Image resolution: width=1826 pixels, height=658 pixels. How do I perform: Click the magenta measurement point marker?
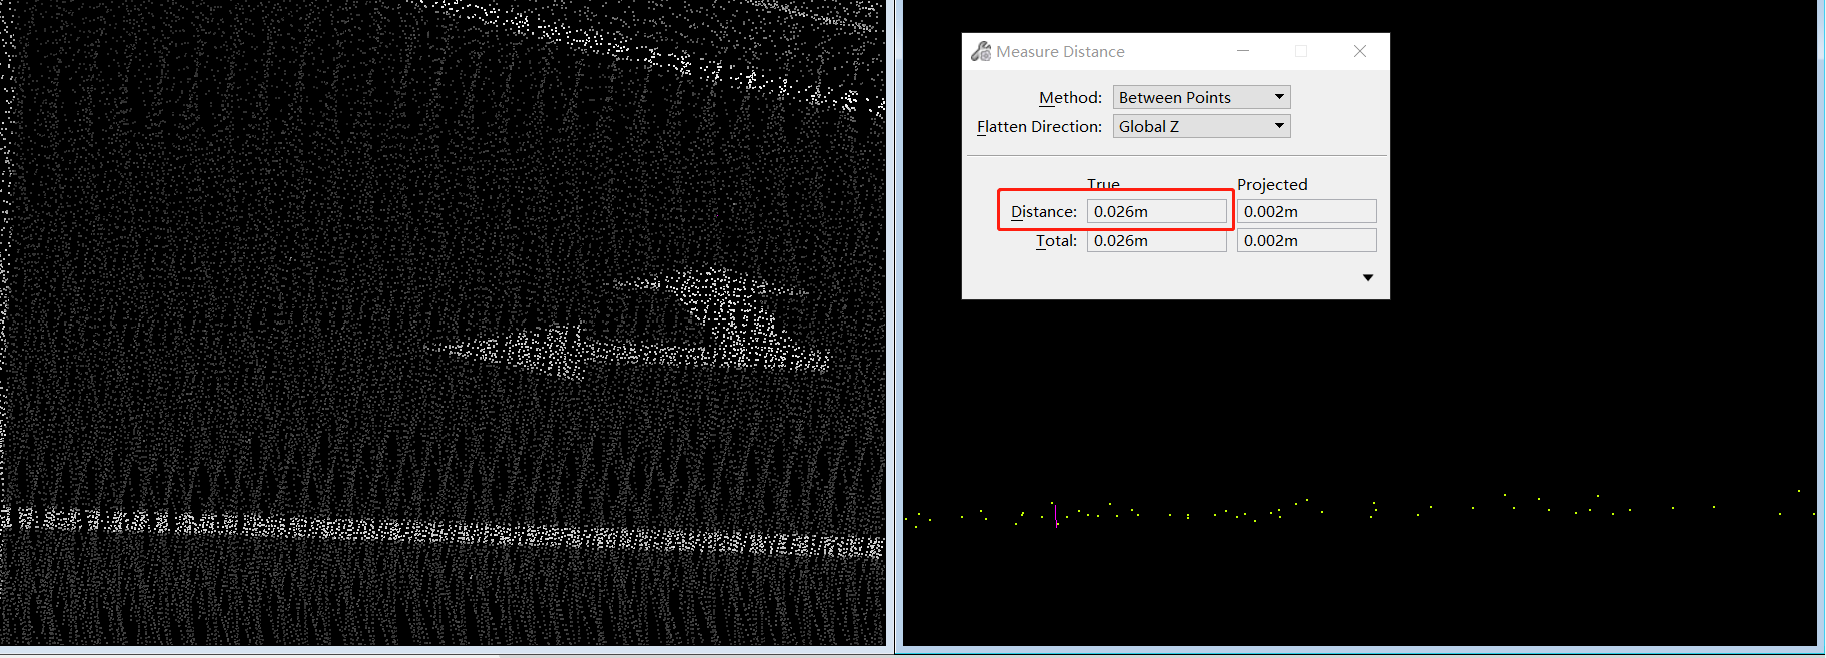[1057, 523]
